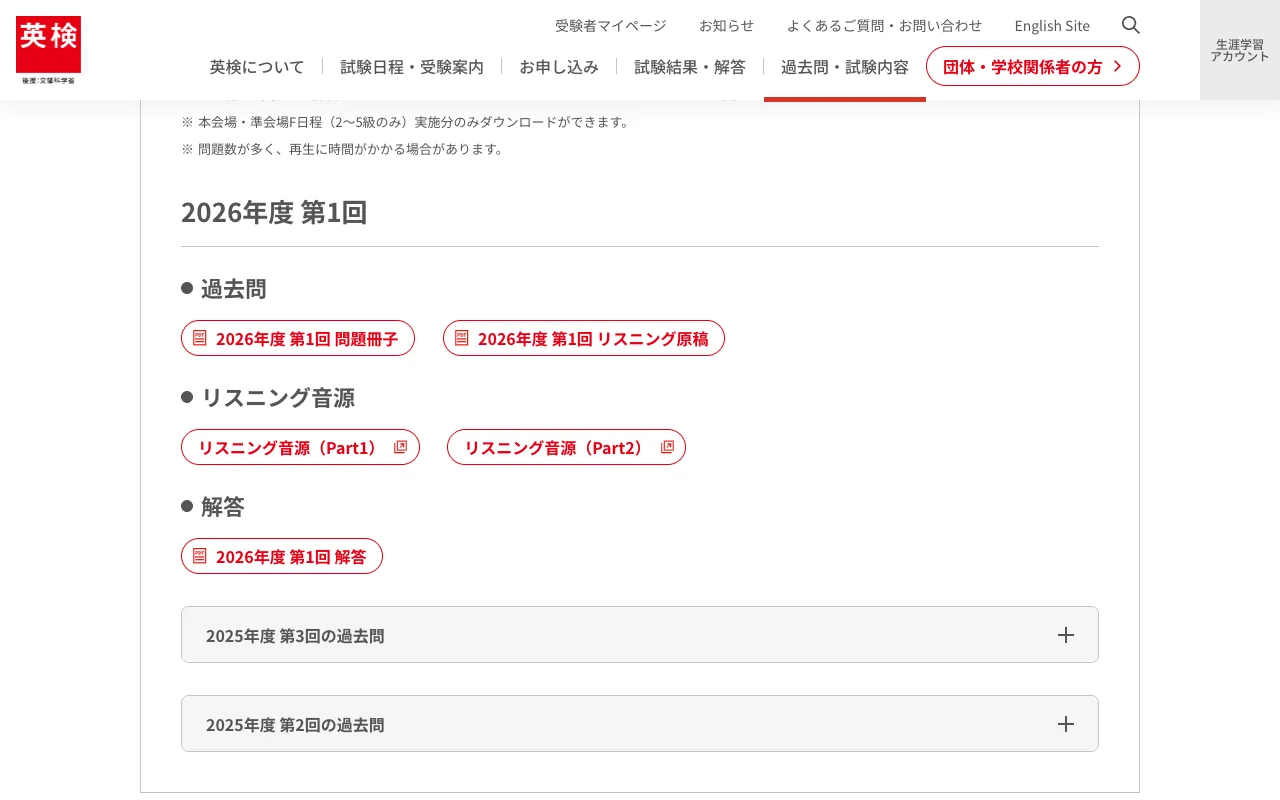Click external-link icon on Part2 audio

click(667, 447)
